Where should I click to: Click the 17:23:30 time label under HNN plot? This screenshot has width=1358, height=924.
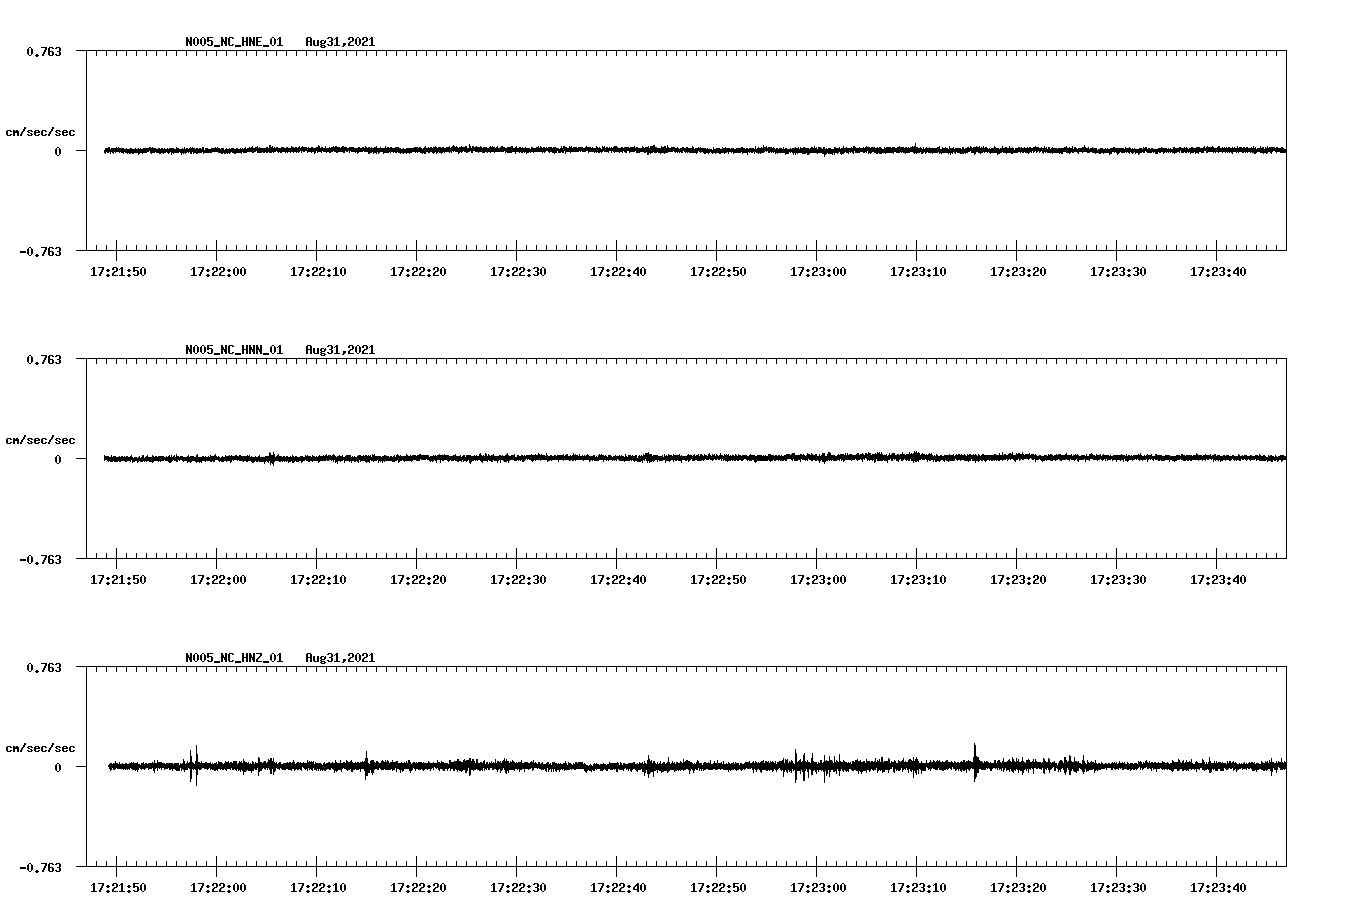tap(1118, 580)
